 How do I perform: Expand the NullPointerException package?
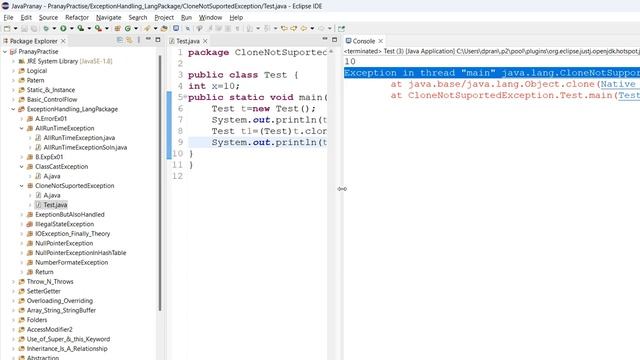click(x=22, y=243)
